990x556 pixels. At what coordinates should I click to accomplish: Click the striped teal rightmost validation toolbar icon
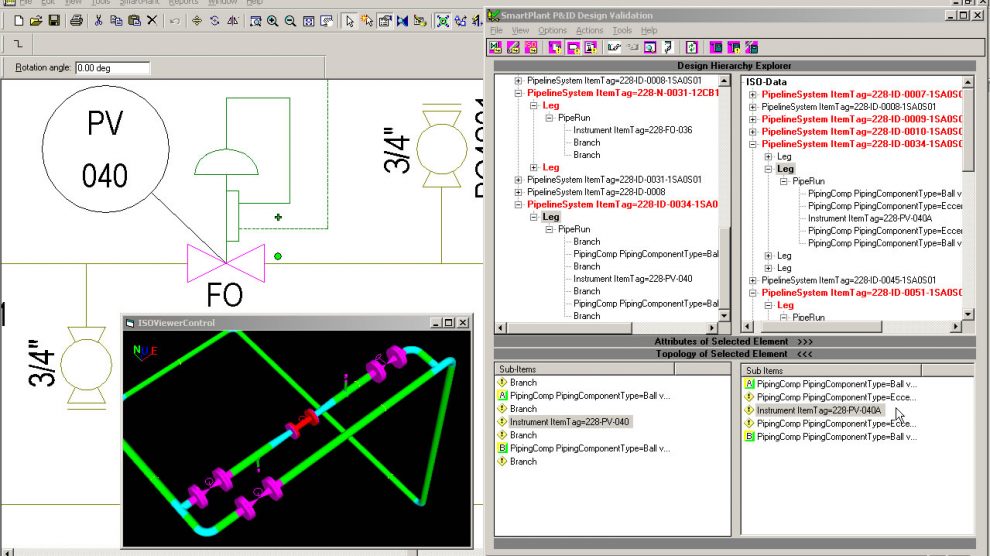[x=751, y=47]
